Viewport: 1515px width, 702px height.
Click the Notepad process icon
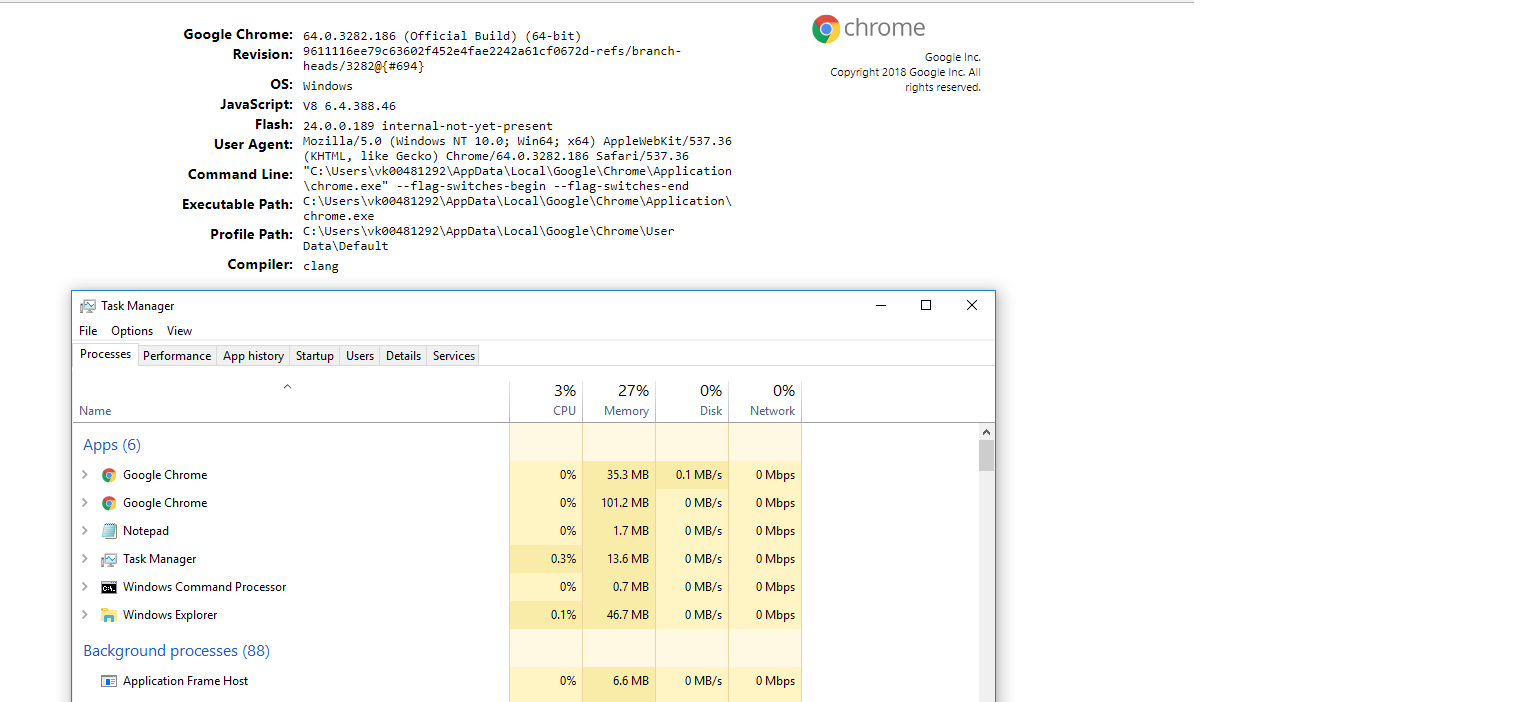[109, 531]
